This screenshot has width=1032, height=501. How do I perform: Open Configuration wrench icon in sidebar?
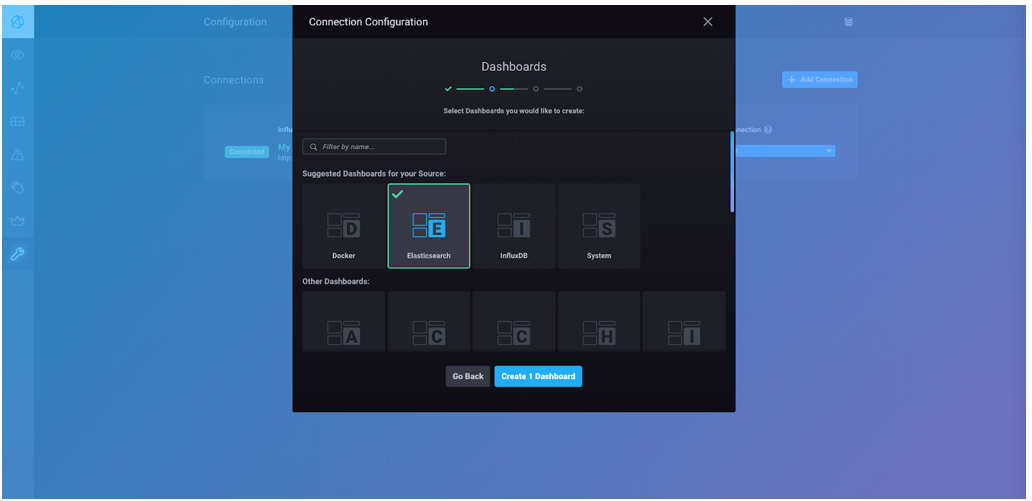click(x=18, y=254)
